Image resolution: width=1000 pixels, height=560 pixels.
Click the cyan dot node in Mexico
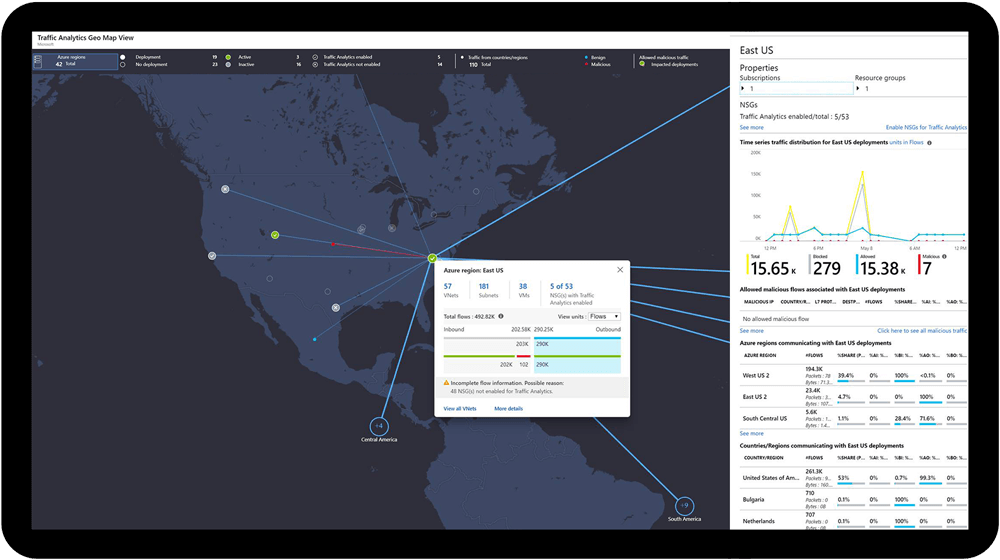[314, 339]
